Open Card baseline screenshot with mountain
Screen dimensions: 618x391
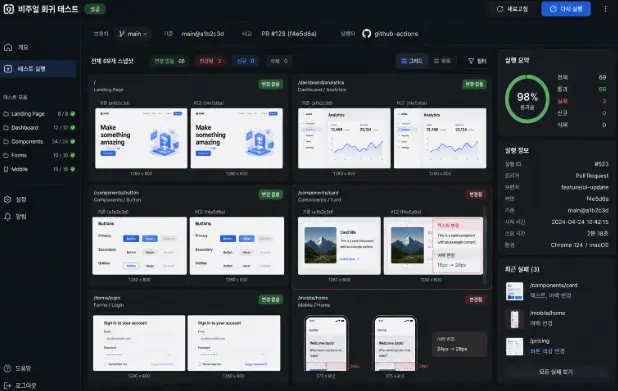click(x=340, y=246)
